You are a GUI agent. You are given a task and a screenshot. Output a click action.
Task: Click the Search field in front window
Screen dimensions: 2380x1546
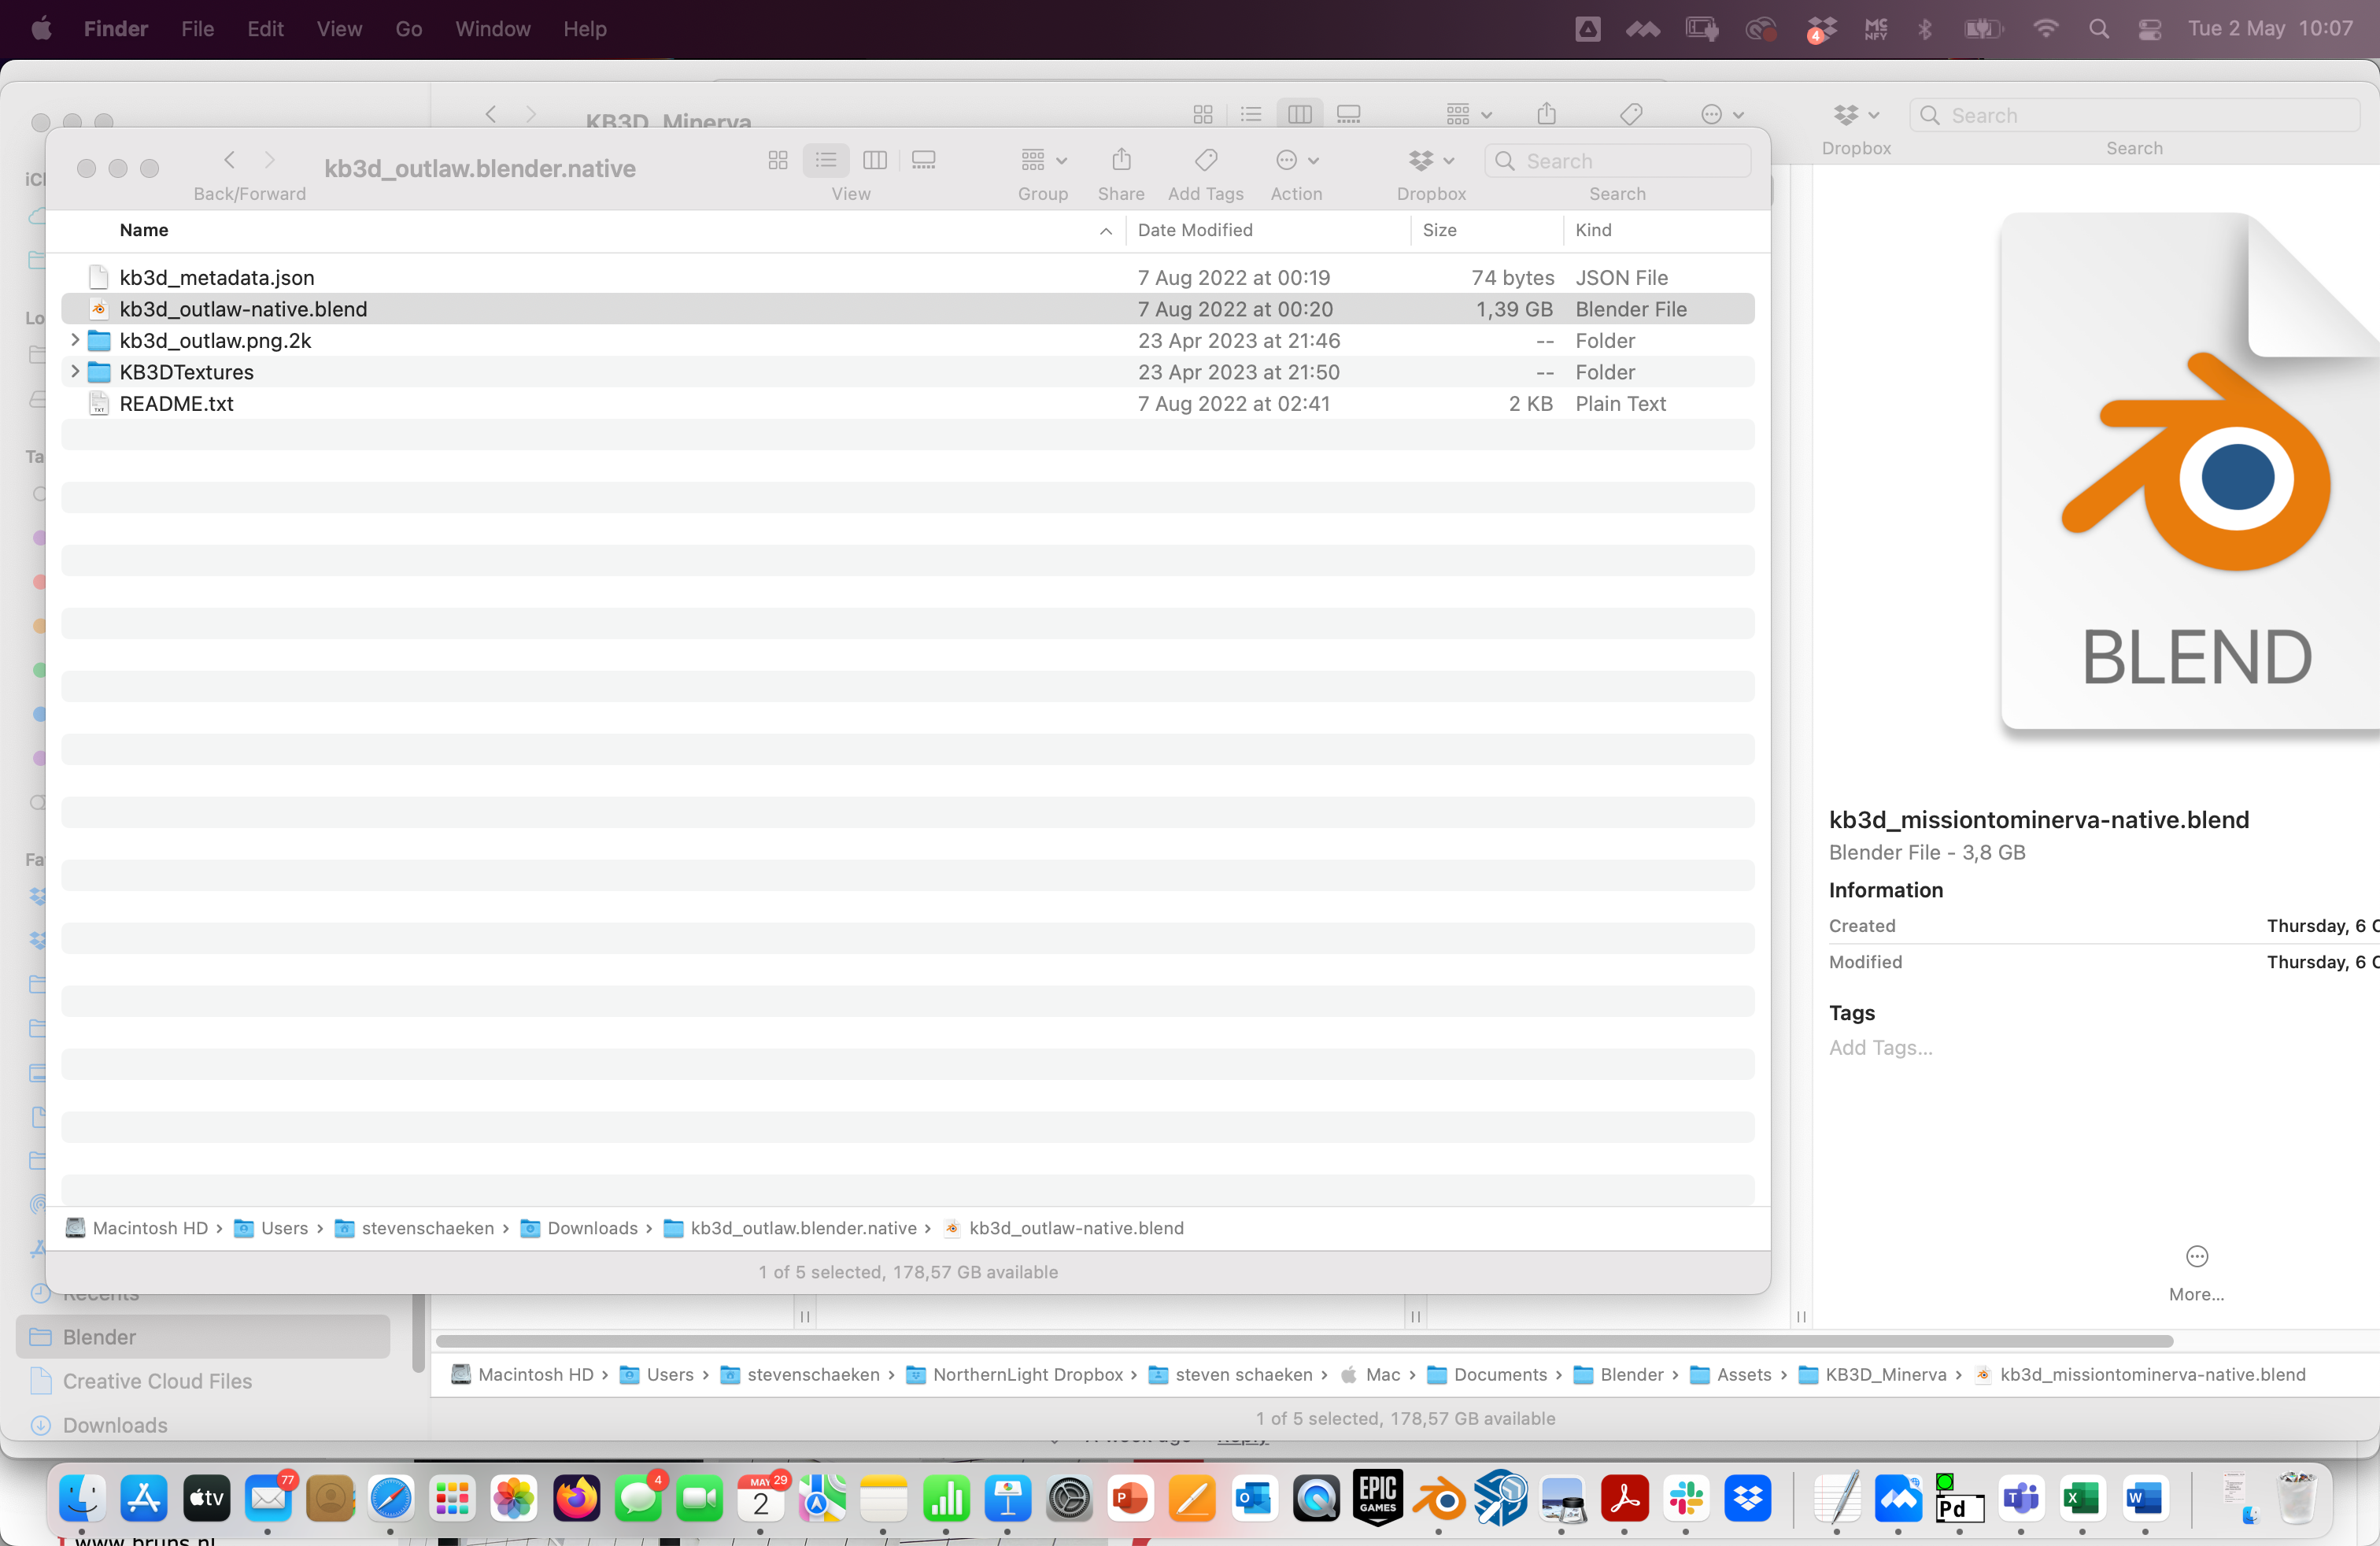coord(1617,161)
